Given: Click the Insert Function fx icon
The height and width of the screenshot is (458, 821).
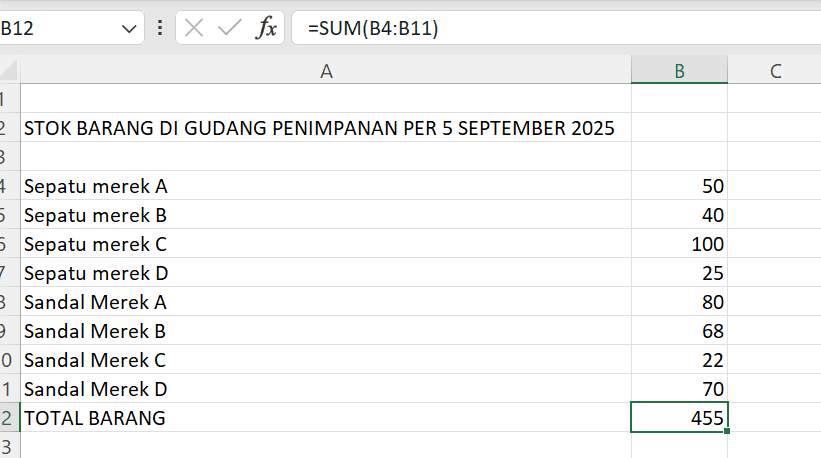Looking at the screenshot, I should click(x=267, y=29).
